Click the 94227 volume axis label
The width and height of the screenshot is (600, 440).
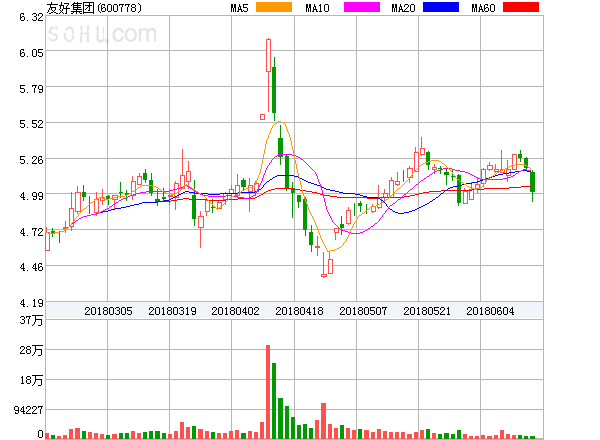tap(28, 410)
